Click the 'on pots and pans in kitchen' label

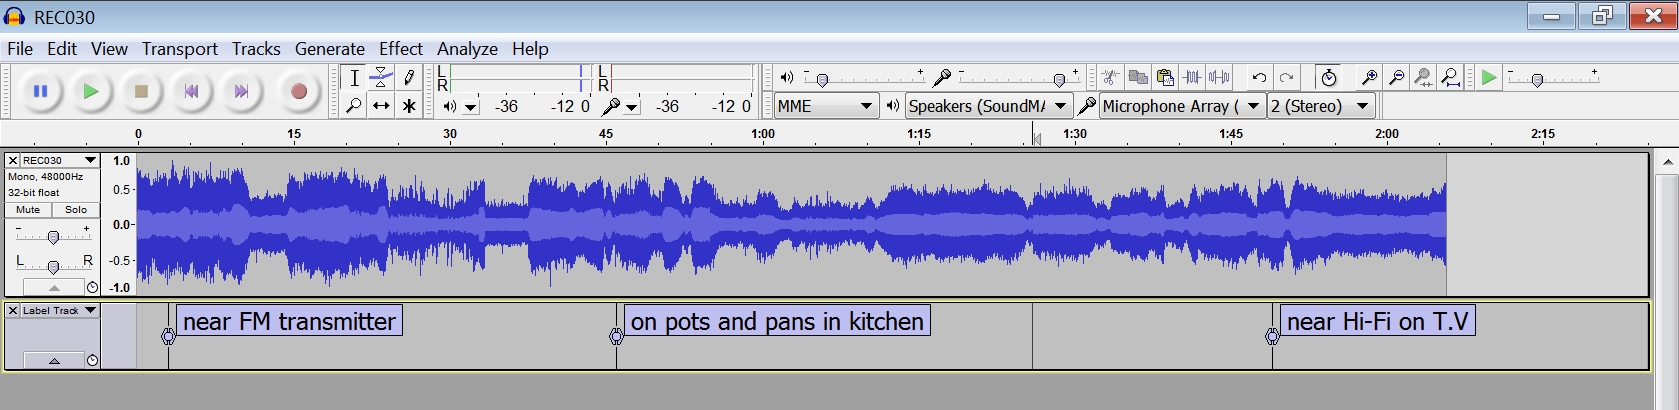pos(777,321)
